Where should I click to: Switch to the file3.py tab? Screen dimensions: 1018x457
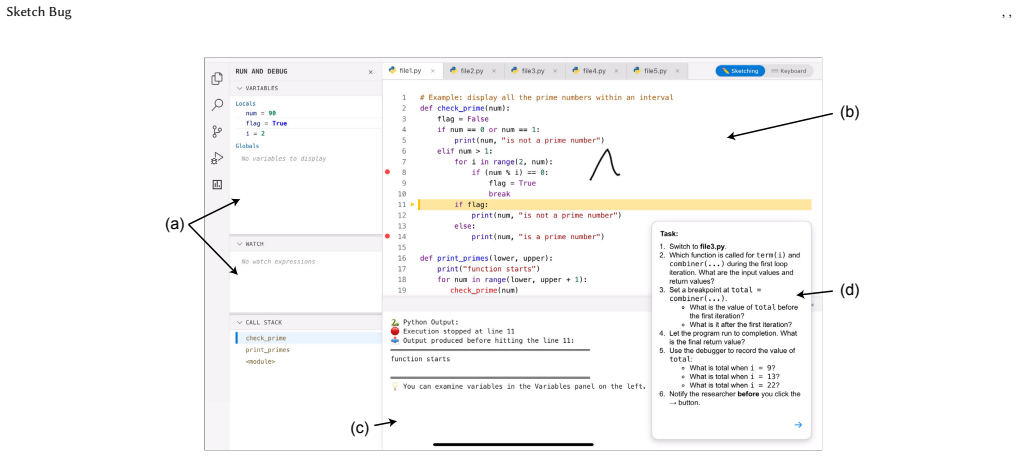coord(534,71)
